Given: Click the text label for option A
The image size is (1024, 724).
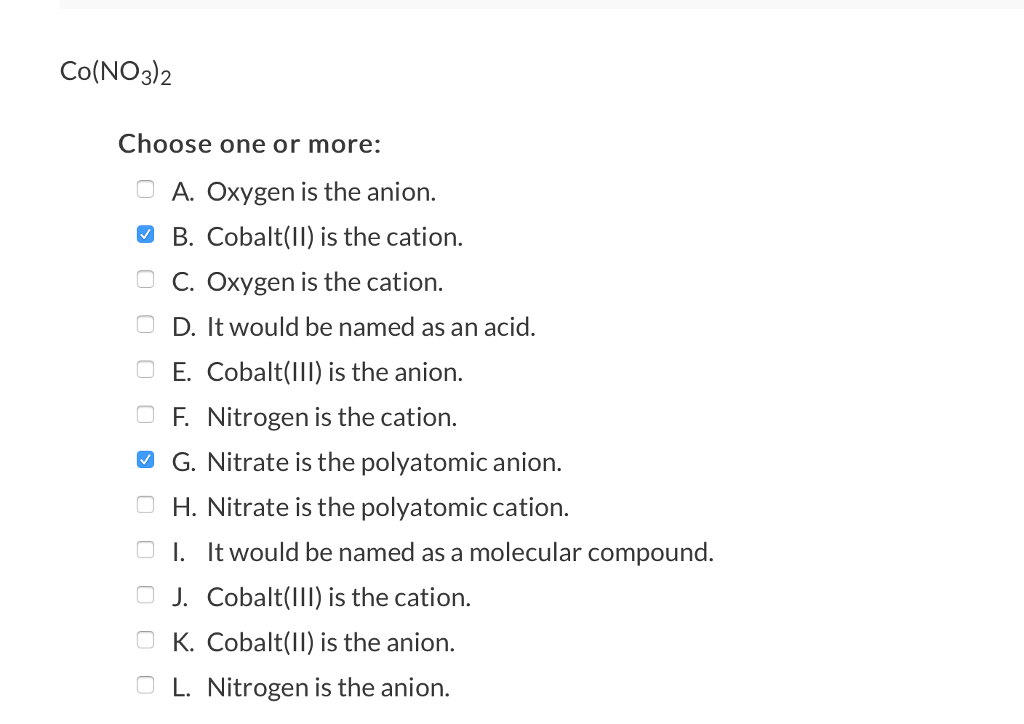Looking at the screenshot, I should click(320, 191).
